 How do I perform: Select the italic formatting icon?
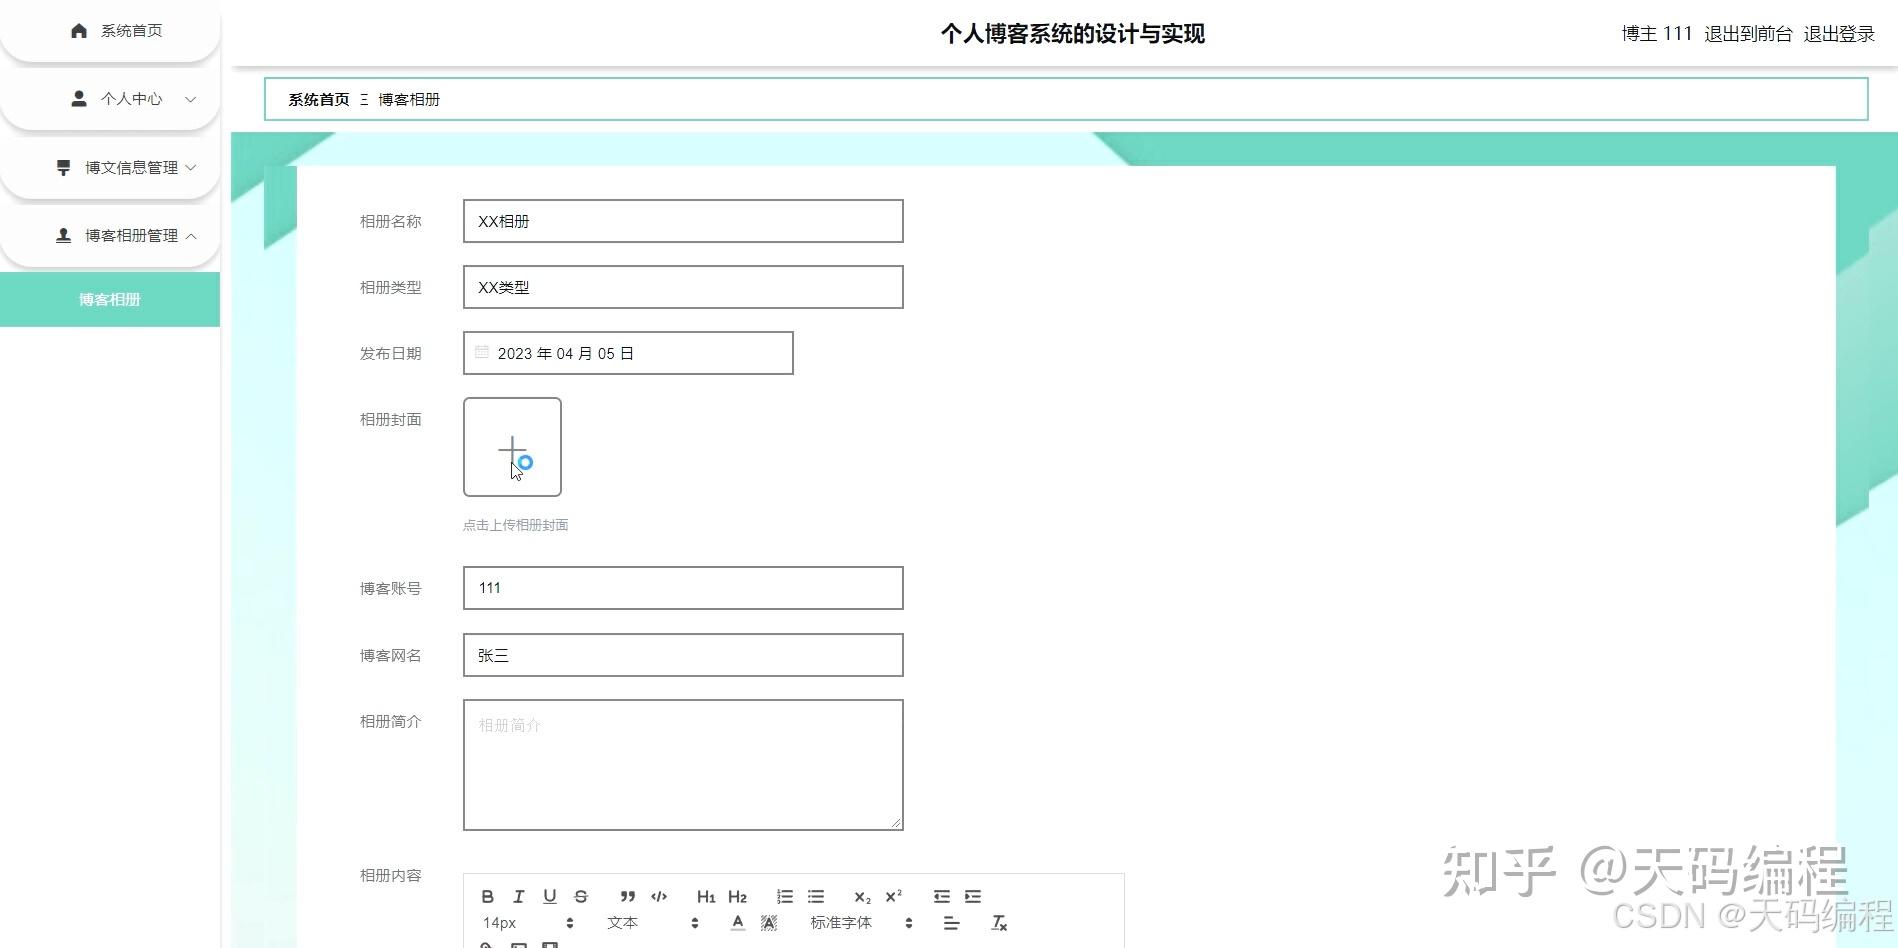518,896
